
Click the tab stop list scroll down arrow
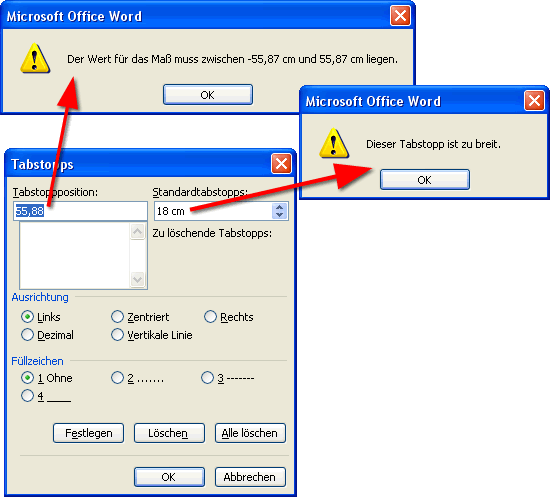[x=138, y=280]
